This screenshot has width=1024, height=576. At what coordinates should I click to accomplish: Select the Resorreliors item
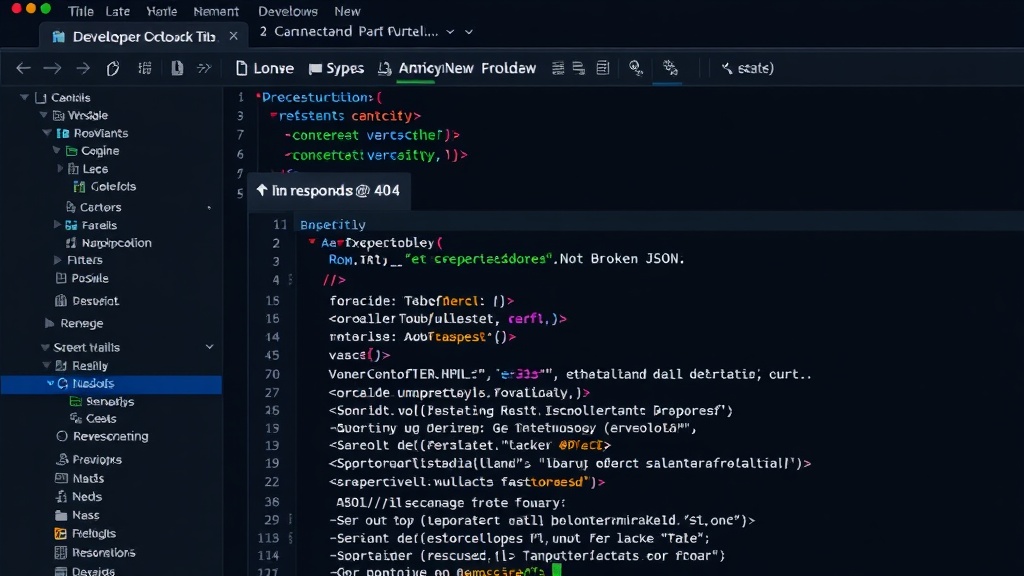[x=95, y=552]
